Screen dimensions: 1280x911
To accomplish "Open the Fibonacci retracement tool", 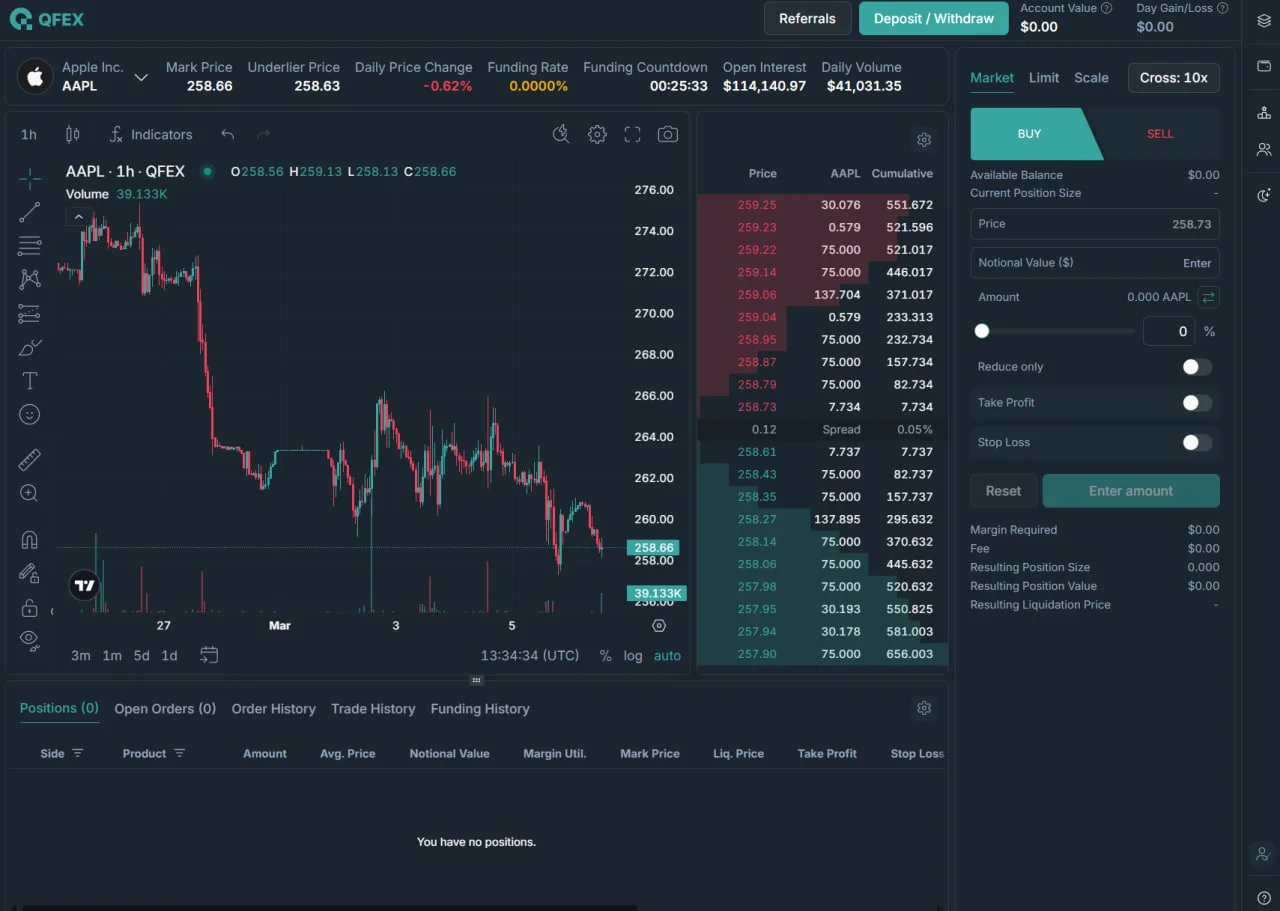I will 30,246.
